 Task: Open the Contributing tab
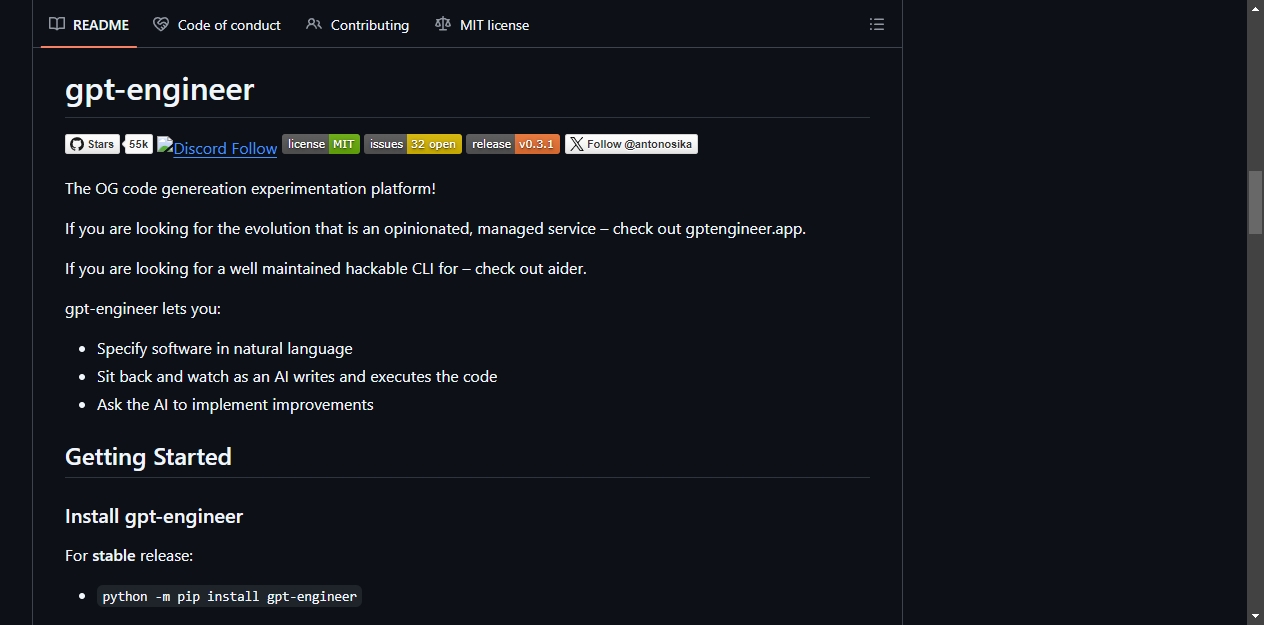click(x=357, y=24)
